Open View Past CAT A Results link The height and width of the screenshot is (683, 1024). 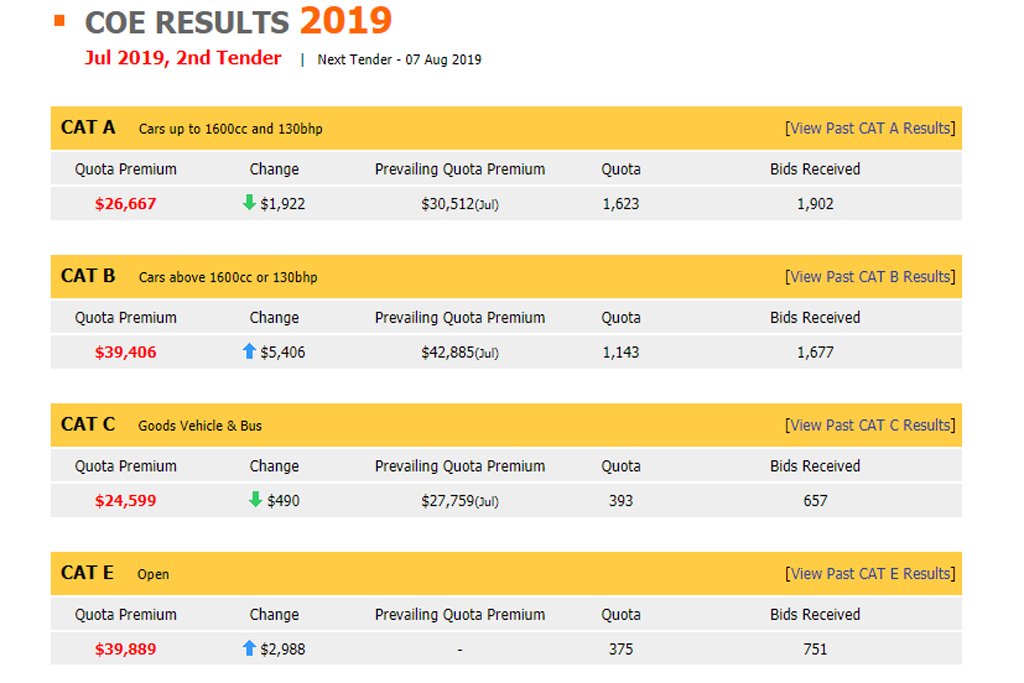coord(870,128)
